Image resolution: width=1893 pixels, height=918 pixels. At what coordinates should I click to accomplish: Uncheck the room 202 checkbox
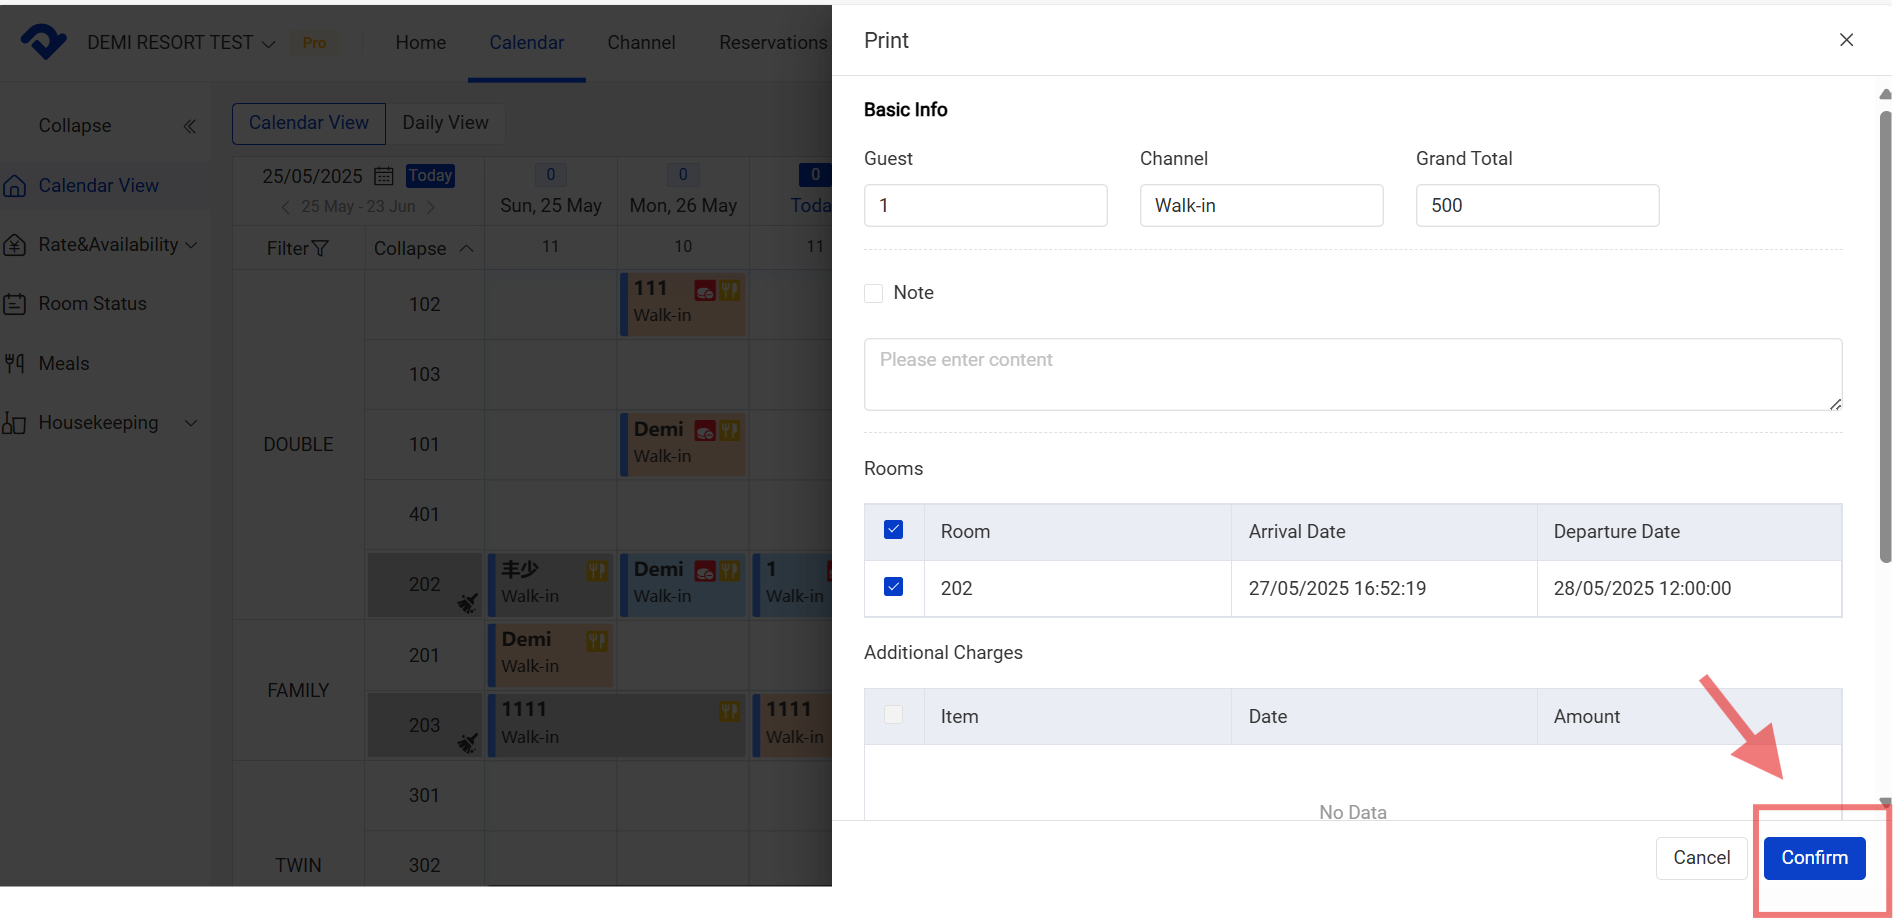click(x=894, y=587)
